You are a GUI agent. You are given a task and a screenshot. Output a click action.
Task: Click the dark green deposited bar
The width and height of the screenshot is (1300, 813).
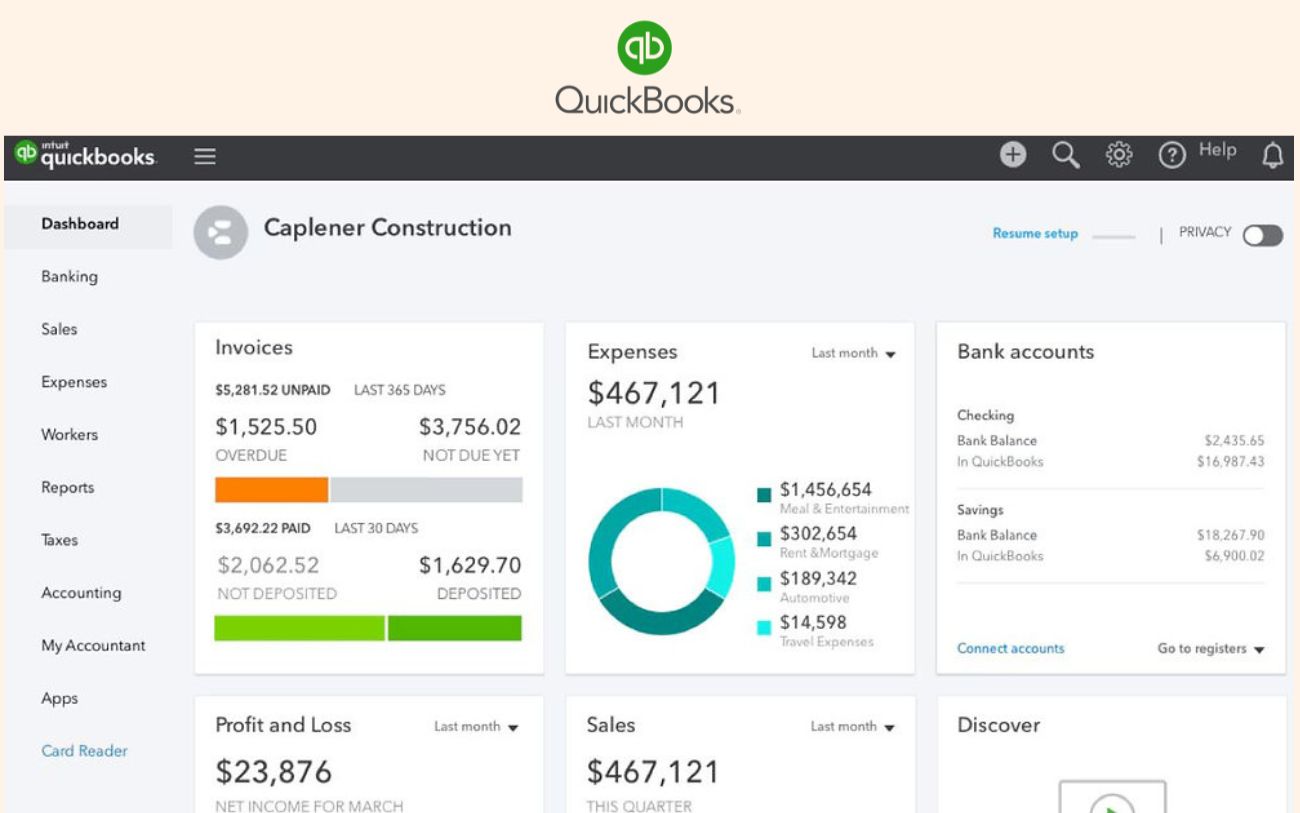(455, 628)
